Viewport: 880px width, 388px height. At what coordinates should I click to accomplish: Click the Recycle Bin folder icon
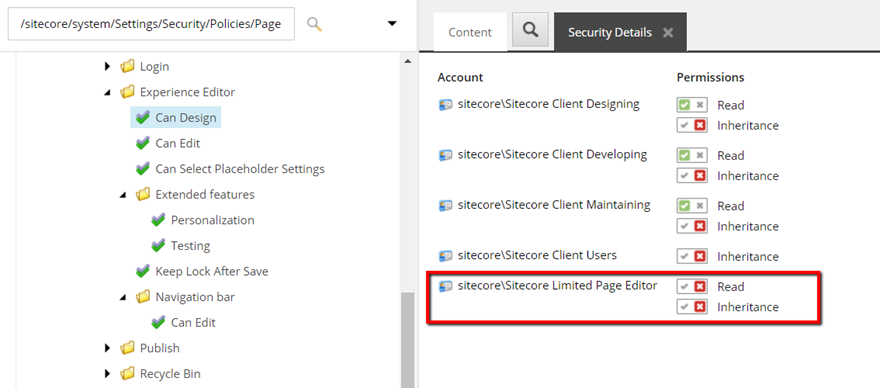click(128, 373)
